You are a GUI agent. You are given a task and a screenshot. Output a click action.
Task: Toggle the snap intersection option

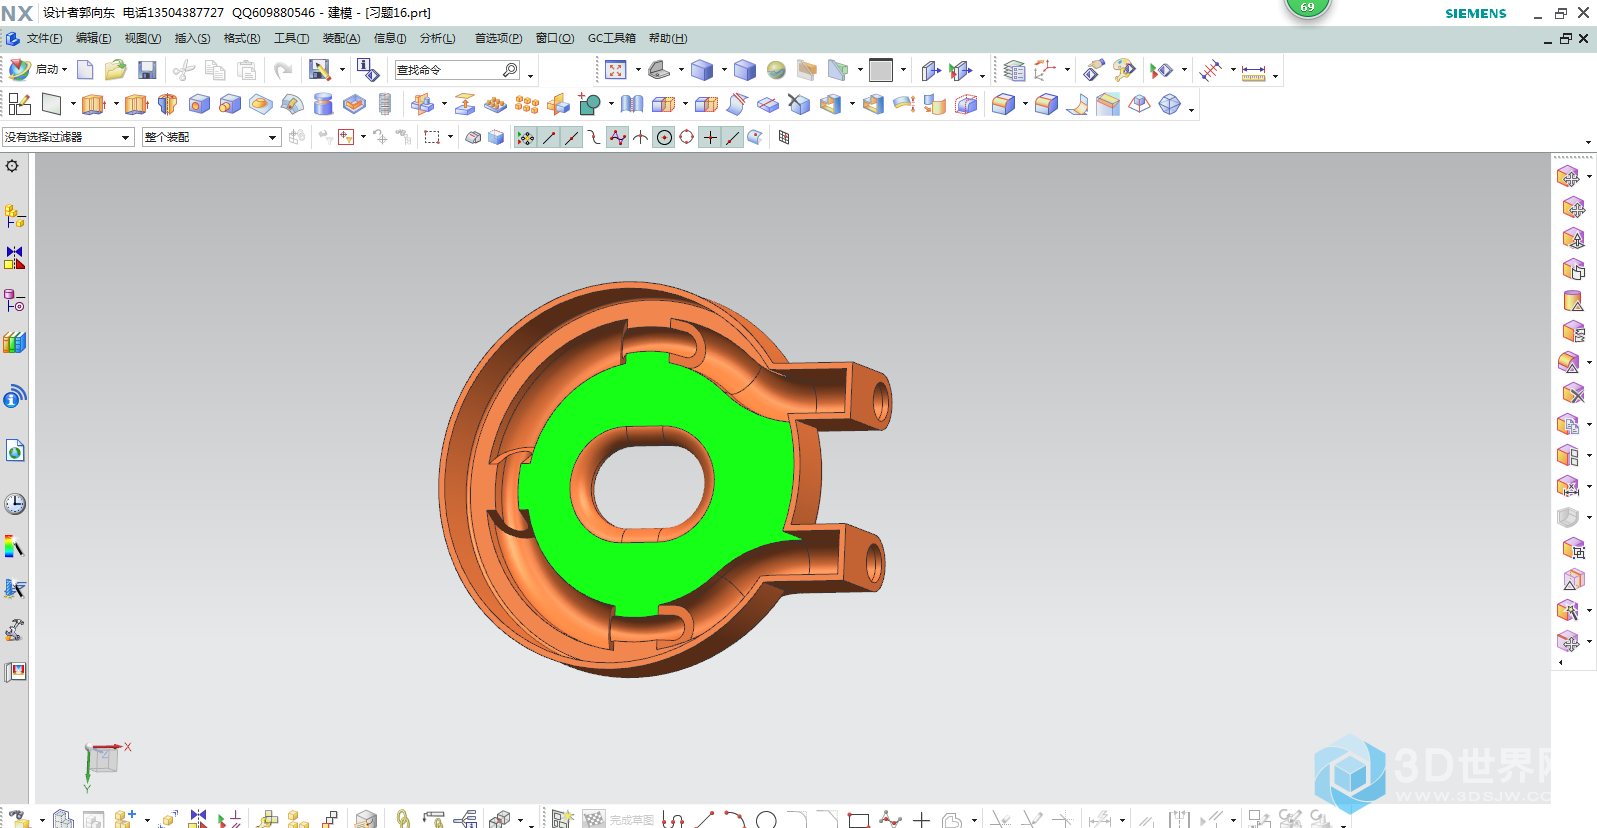[641, 137]
